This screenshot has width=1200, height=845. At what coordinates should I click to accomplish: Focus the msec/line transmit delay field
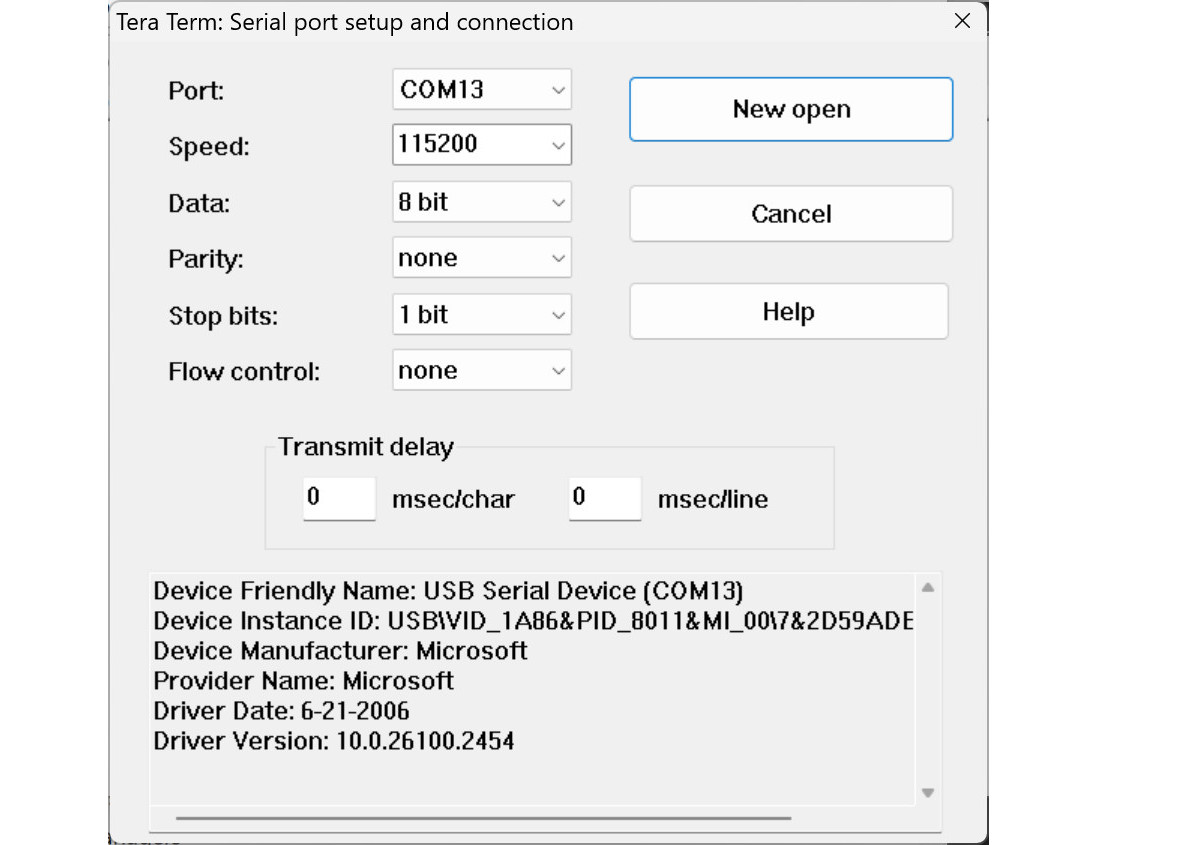click(x=604, y=498)
